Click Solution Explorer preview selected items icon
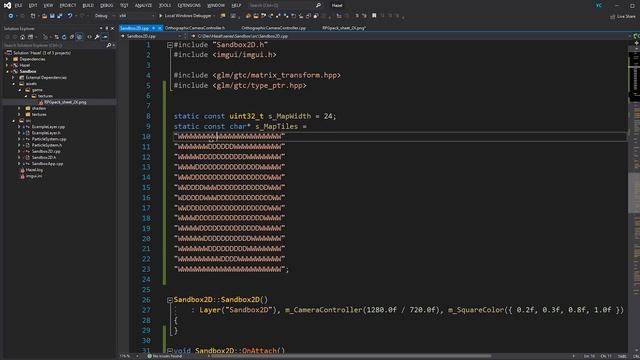The width and height of the screenshot is (640, 360). click(x=105, y=37)
